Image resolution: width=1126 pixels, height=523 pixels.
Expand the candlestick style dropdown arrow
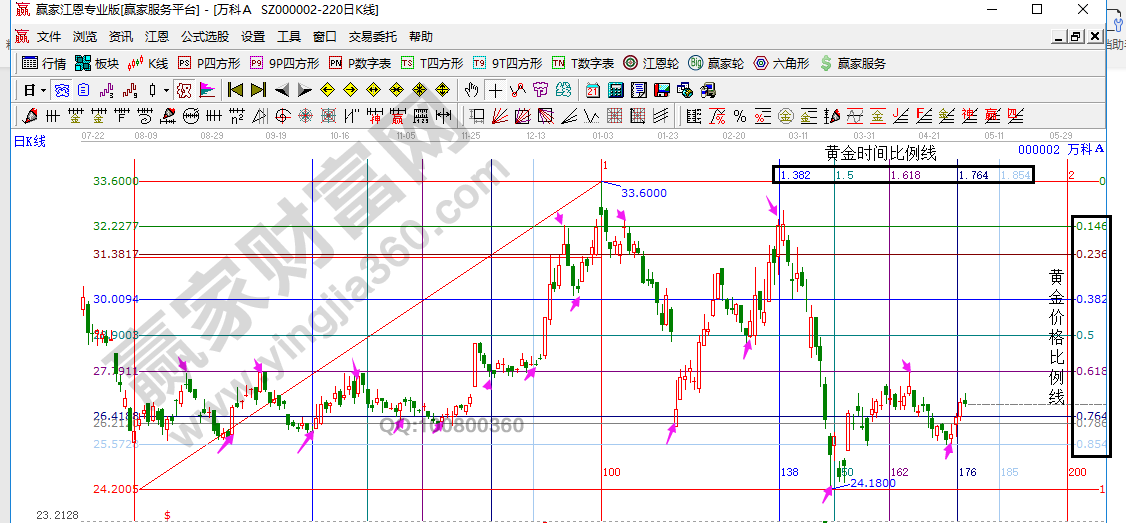165,89
